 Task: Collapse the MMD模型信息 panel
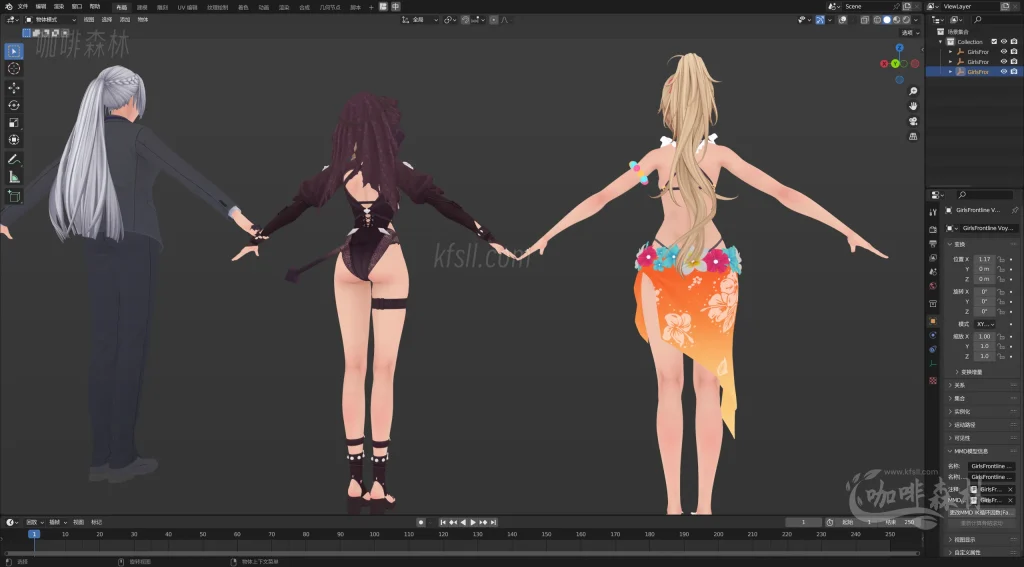(x=983, y=451)
